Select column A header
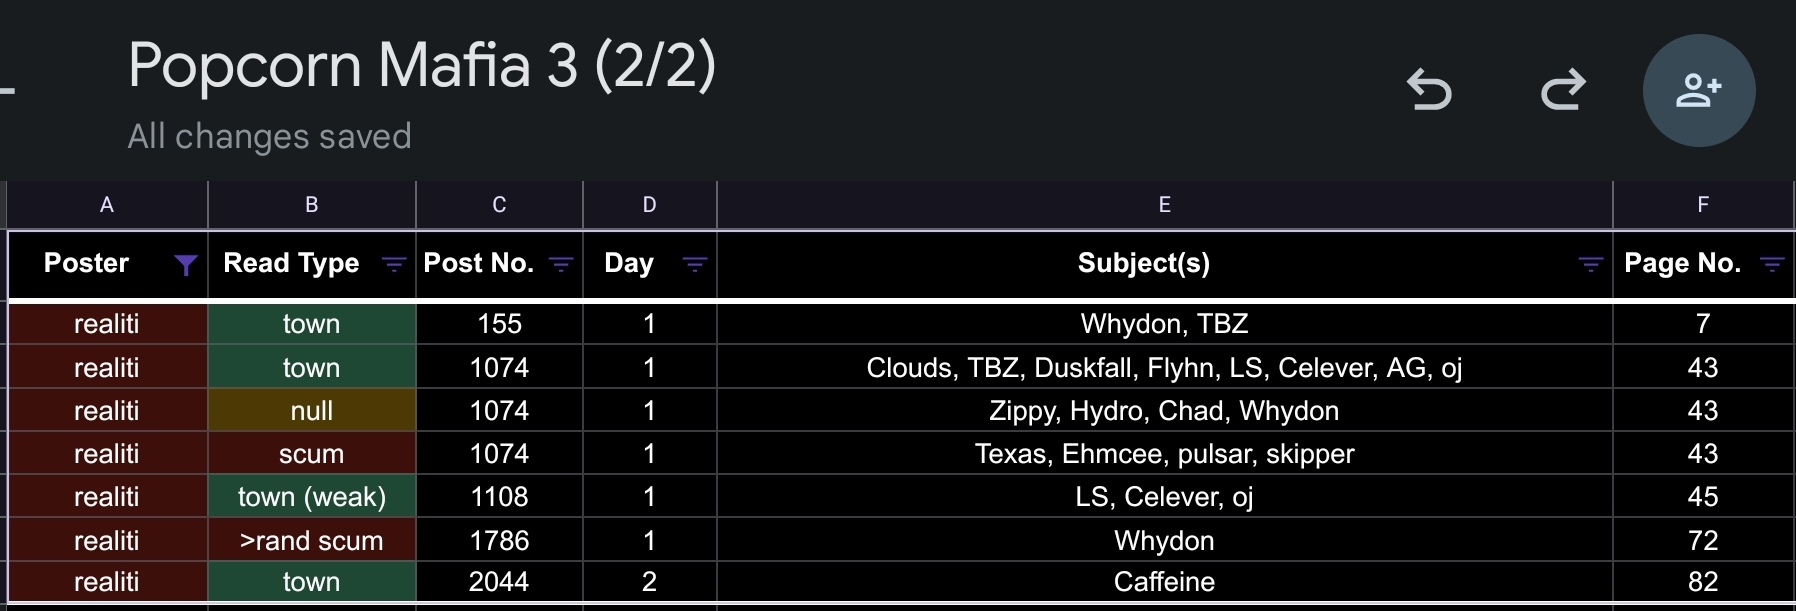Screen dimensions: 1796x611 [107, 205]
